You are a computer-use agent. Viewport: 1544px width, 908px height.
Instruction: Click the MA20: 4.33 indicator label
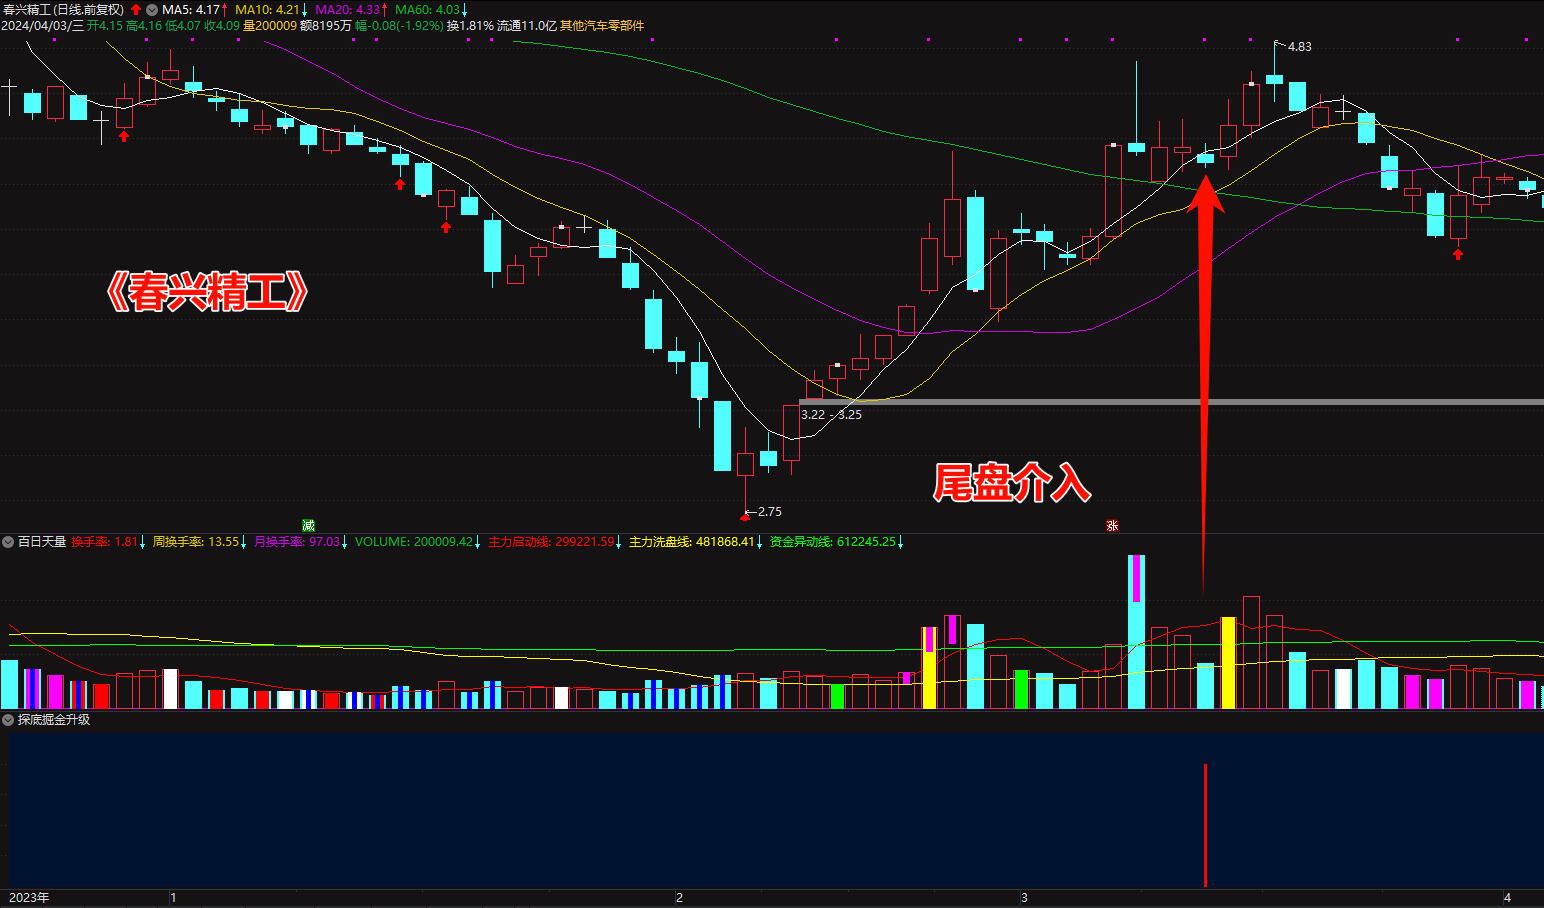(348, 10)
